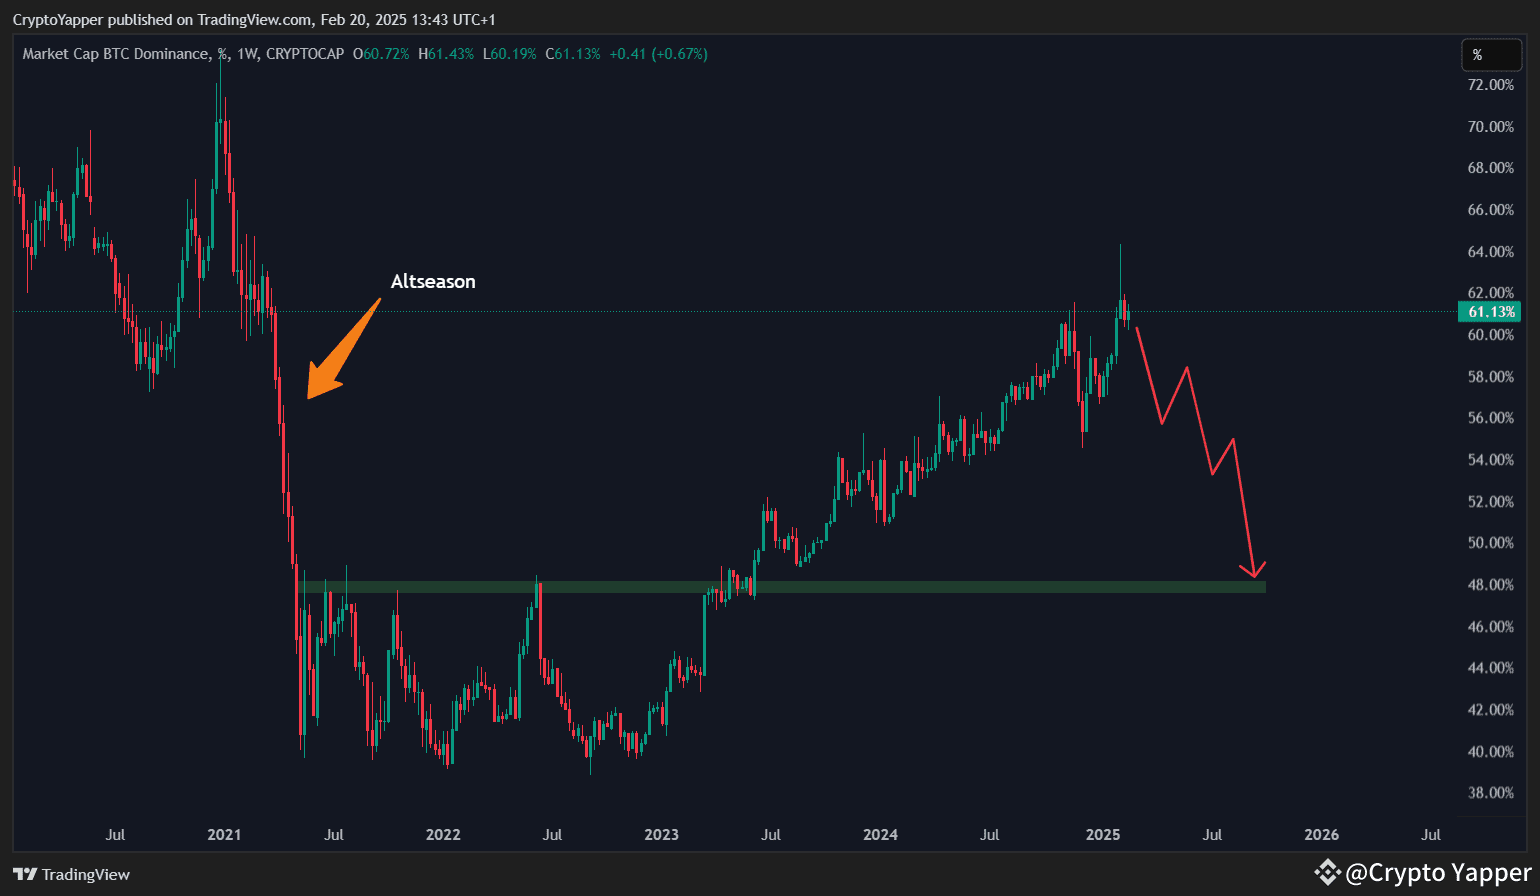Click the green 61.13% price flag on the scale
This screenshot has height=896, width=1540.
click(1488, 311)
